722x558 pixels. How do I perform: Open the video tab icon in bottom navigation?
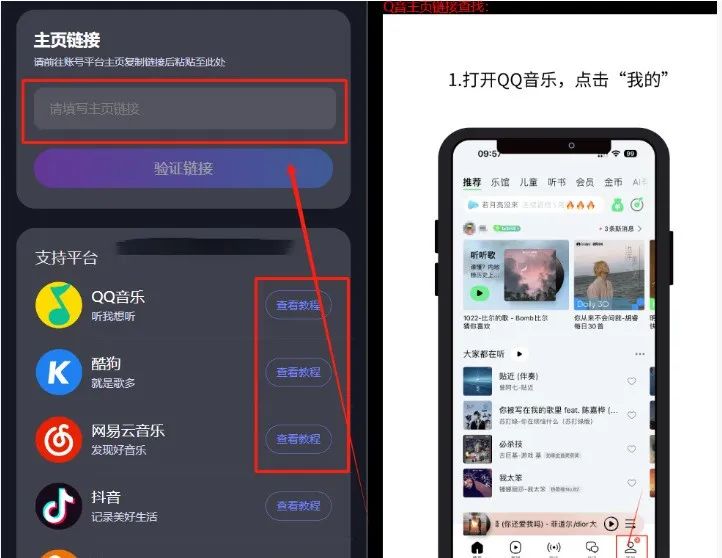click(x=515, y=548)
